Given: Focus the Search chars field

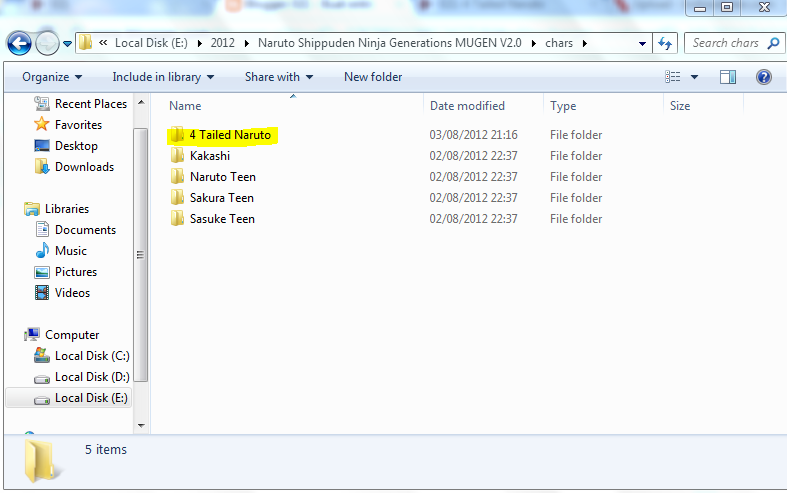Looking at the screenshot, I should pos(725,43).
